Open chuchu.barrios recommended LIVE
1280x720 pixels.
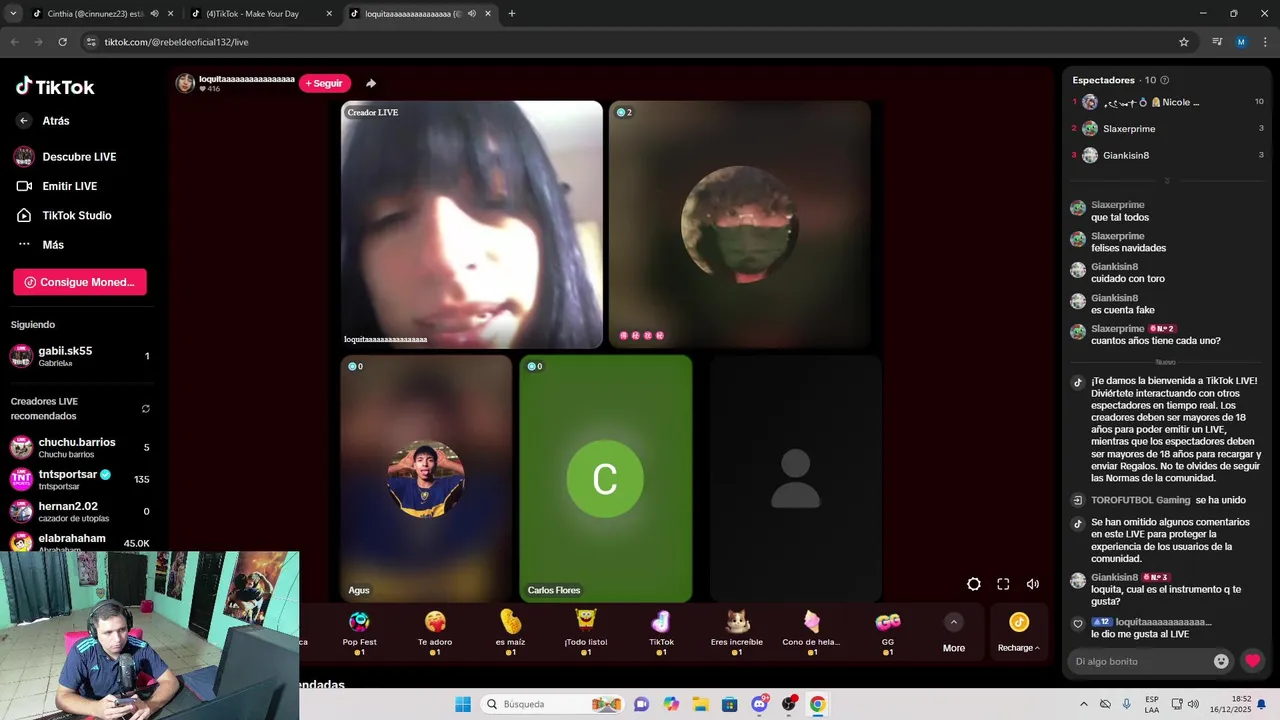click(80, 447)
